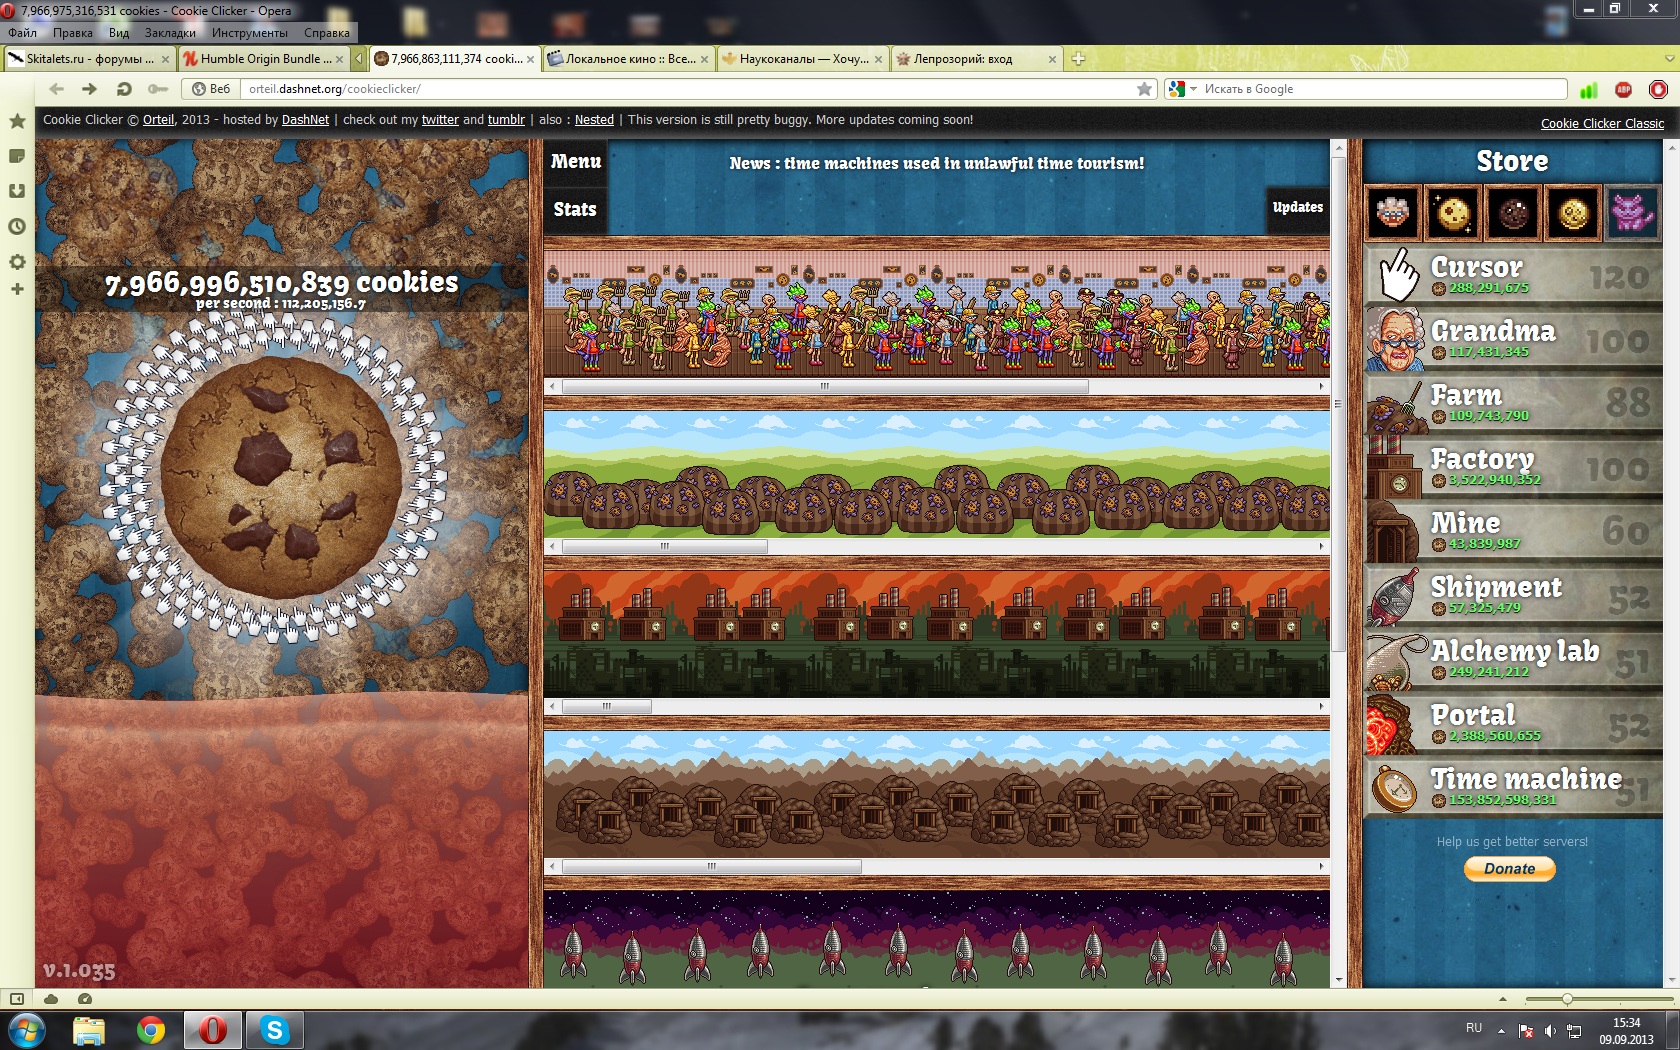
Task: Buy a Farm building
Action: [1513, 403]
